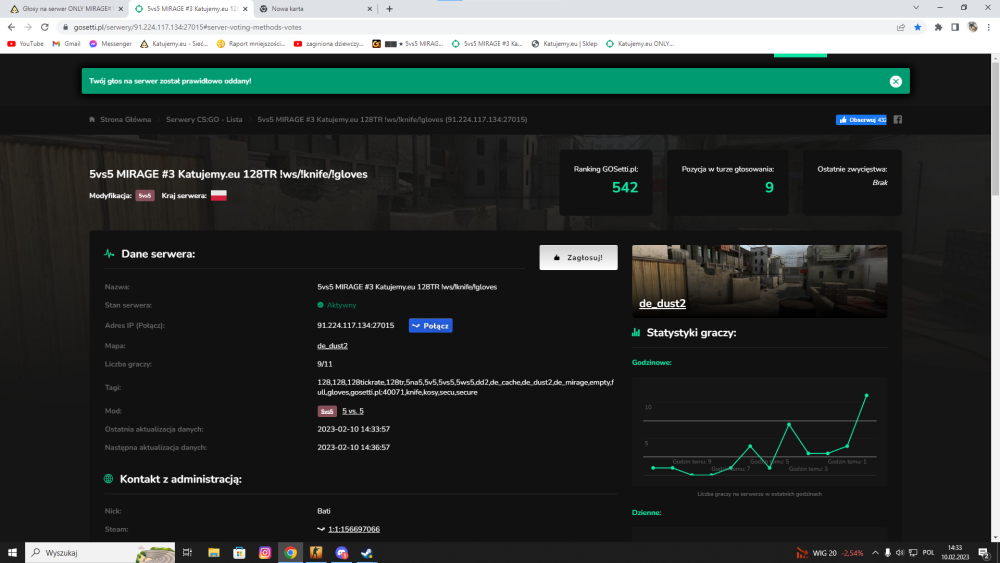Click the Wyszukaj taskbar search box
The image size is (1000, 563).
click(x=100, y=552)
